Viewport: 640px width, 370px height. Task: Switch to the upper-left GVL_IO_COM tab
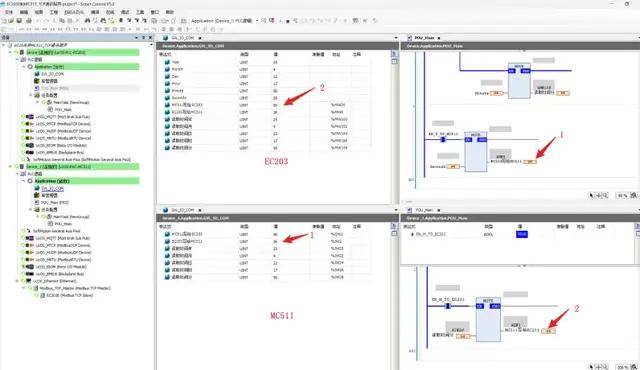[x=182, y=38]
